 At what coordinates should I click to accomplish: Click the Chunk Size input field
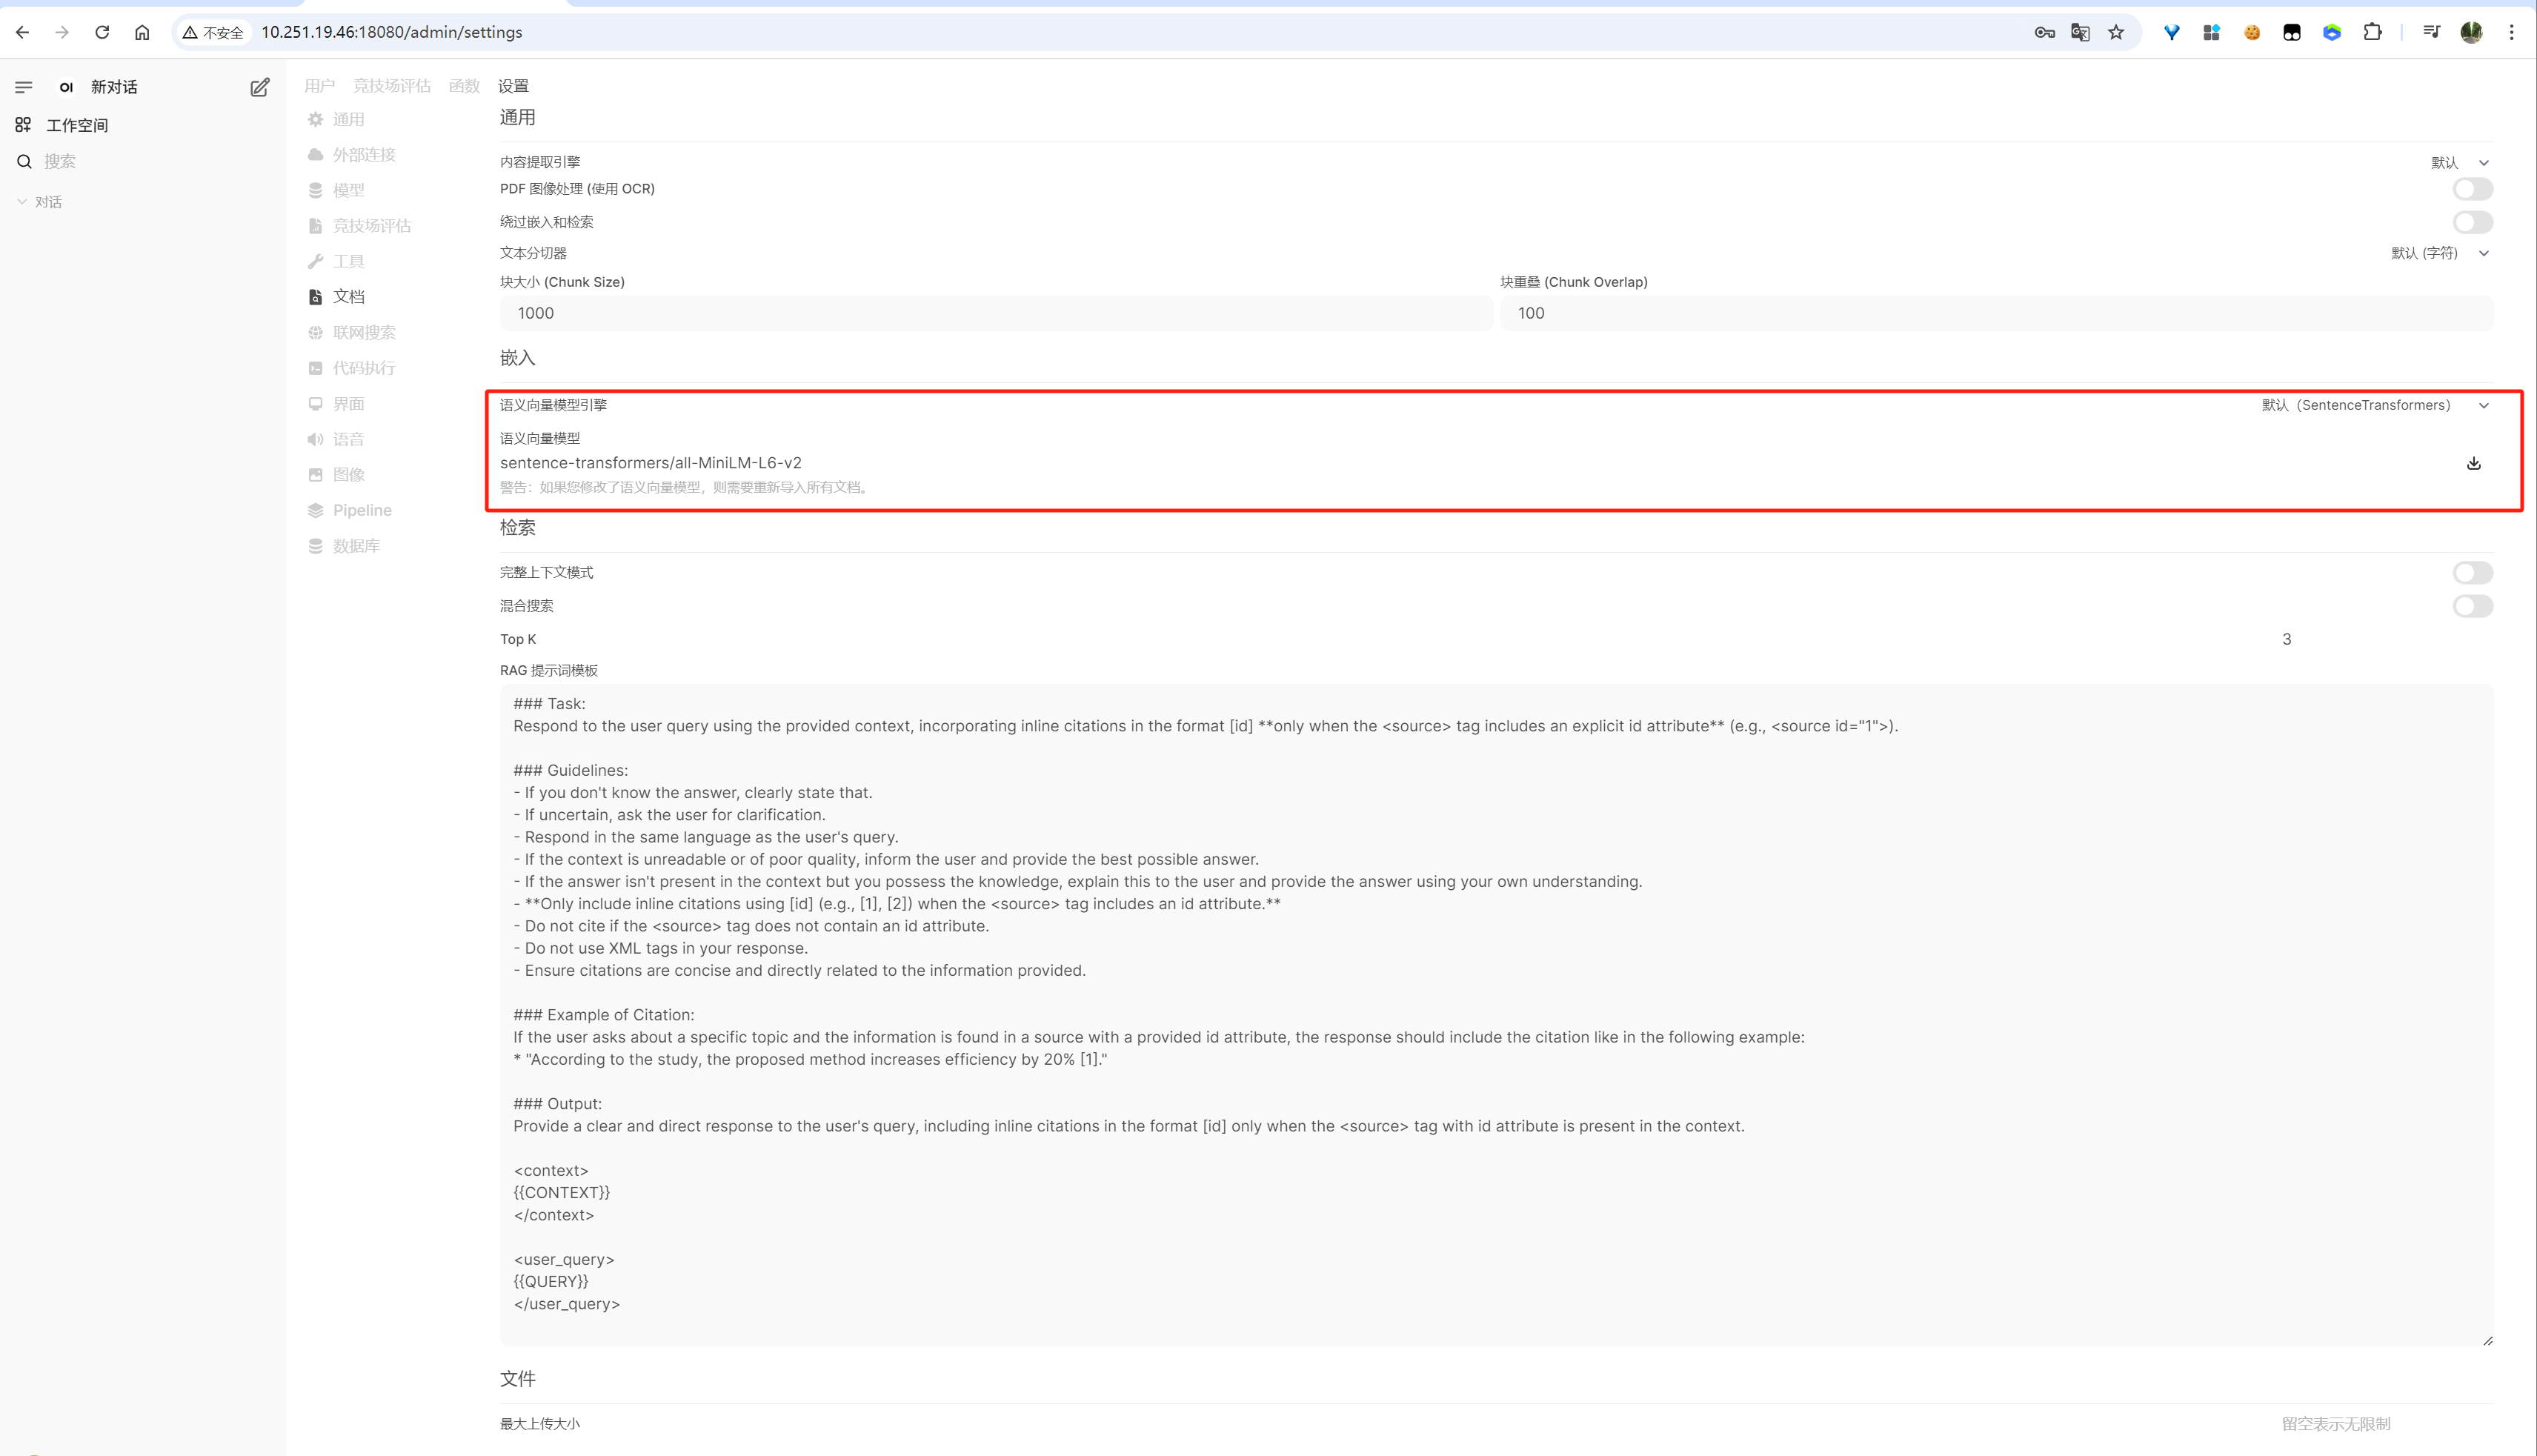(995, 313)
